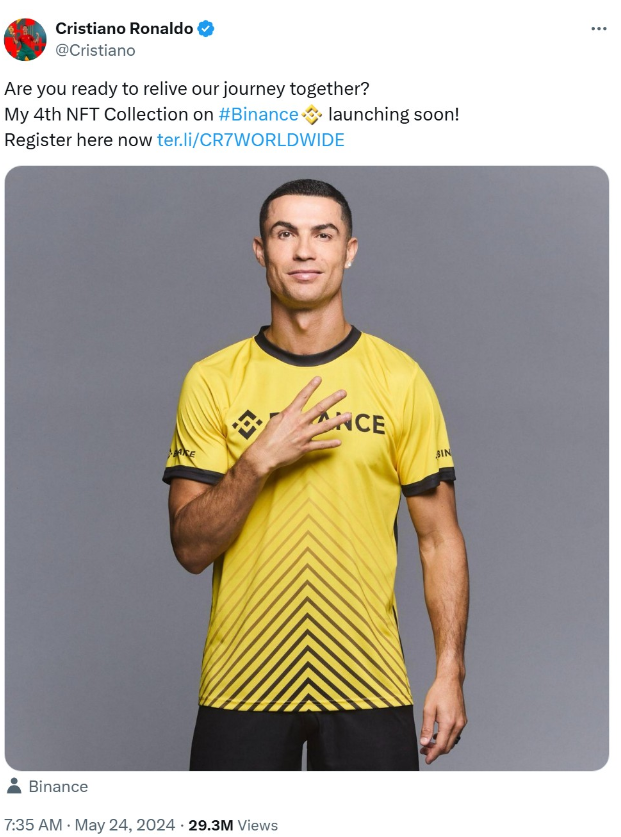Click the 29.3M view count
The height and width of the screenshot is (837, 621).
[x=210, y=825]
